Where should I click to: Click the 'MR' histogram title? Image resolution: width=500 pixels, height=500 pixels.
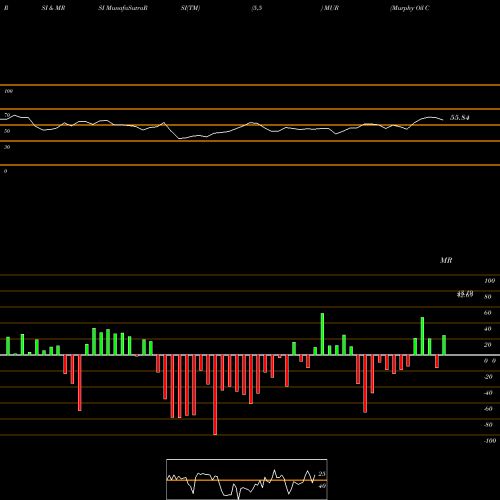446,260
